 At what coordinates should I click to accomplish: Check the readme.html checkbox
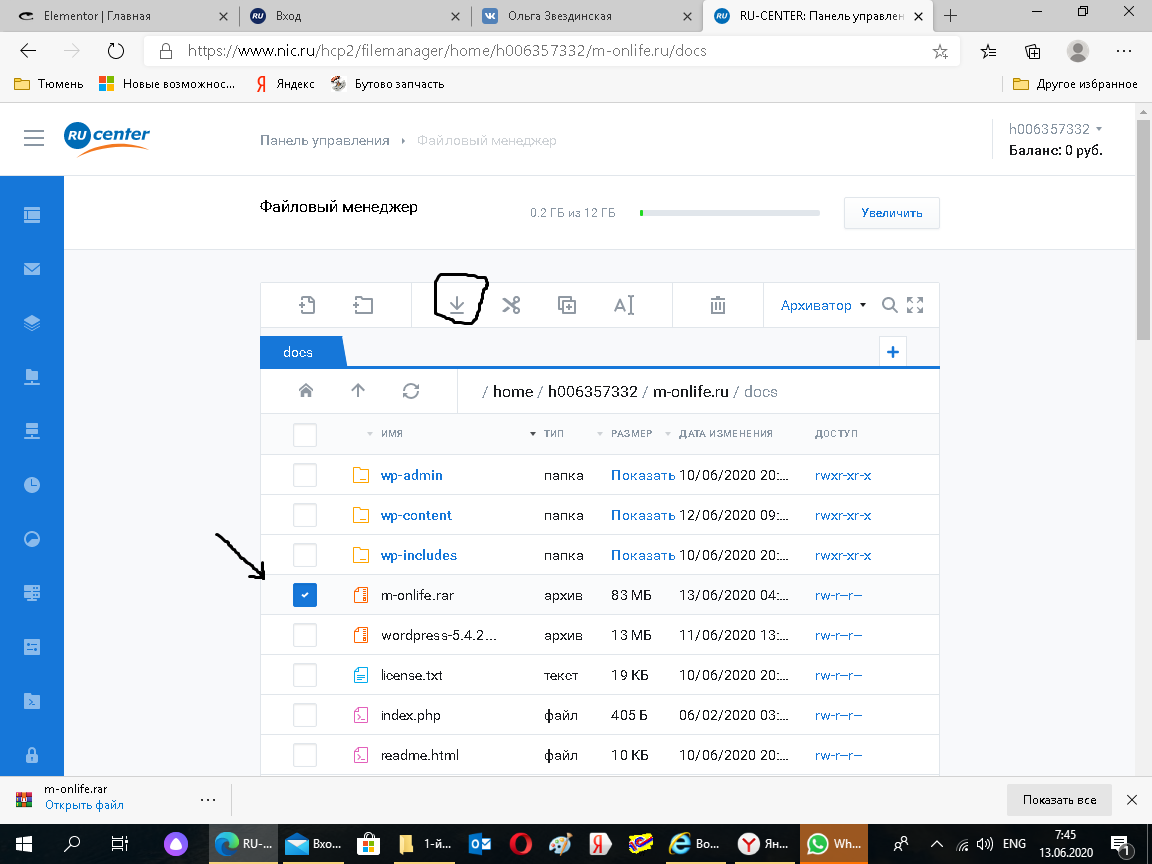pyautogui.click(x=305, y=755)
